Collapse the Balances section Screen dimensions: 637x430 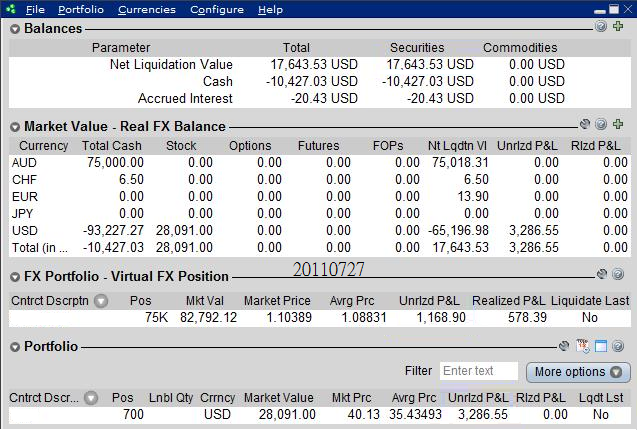click(x=15, y=29)
